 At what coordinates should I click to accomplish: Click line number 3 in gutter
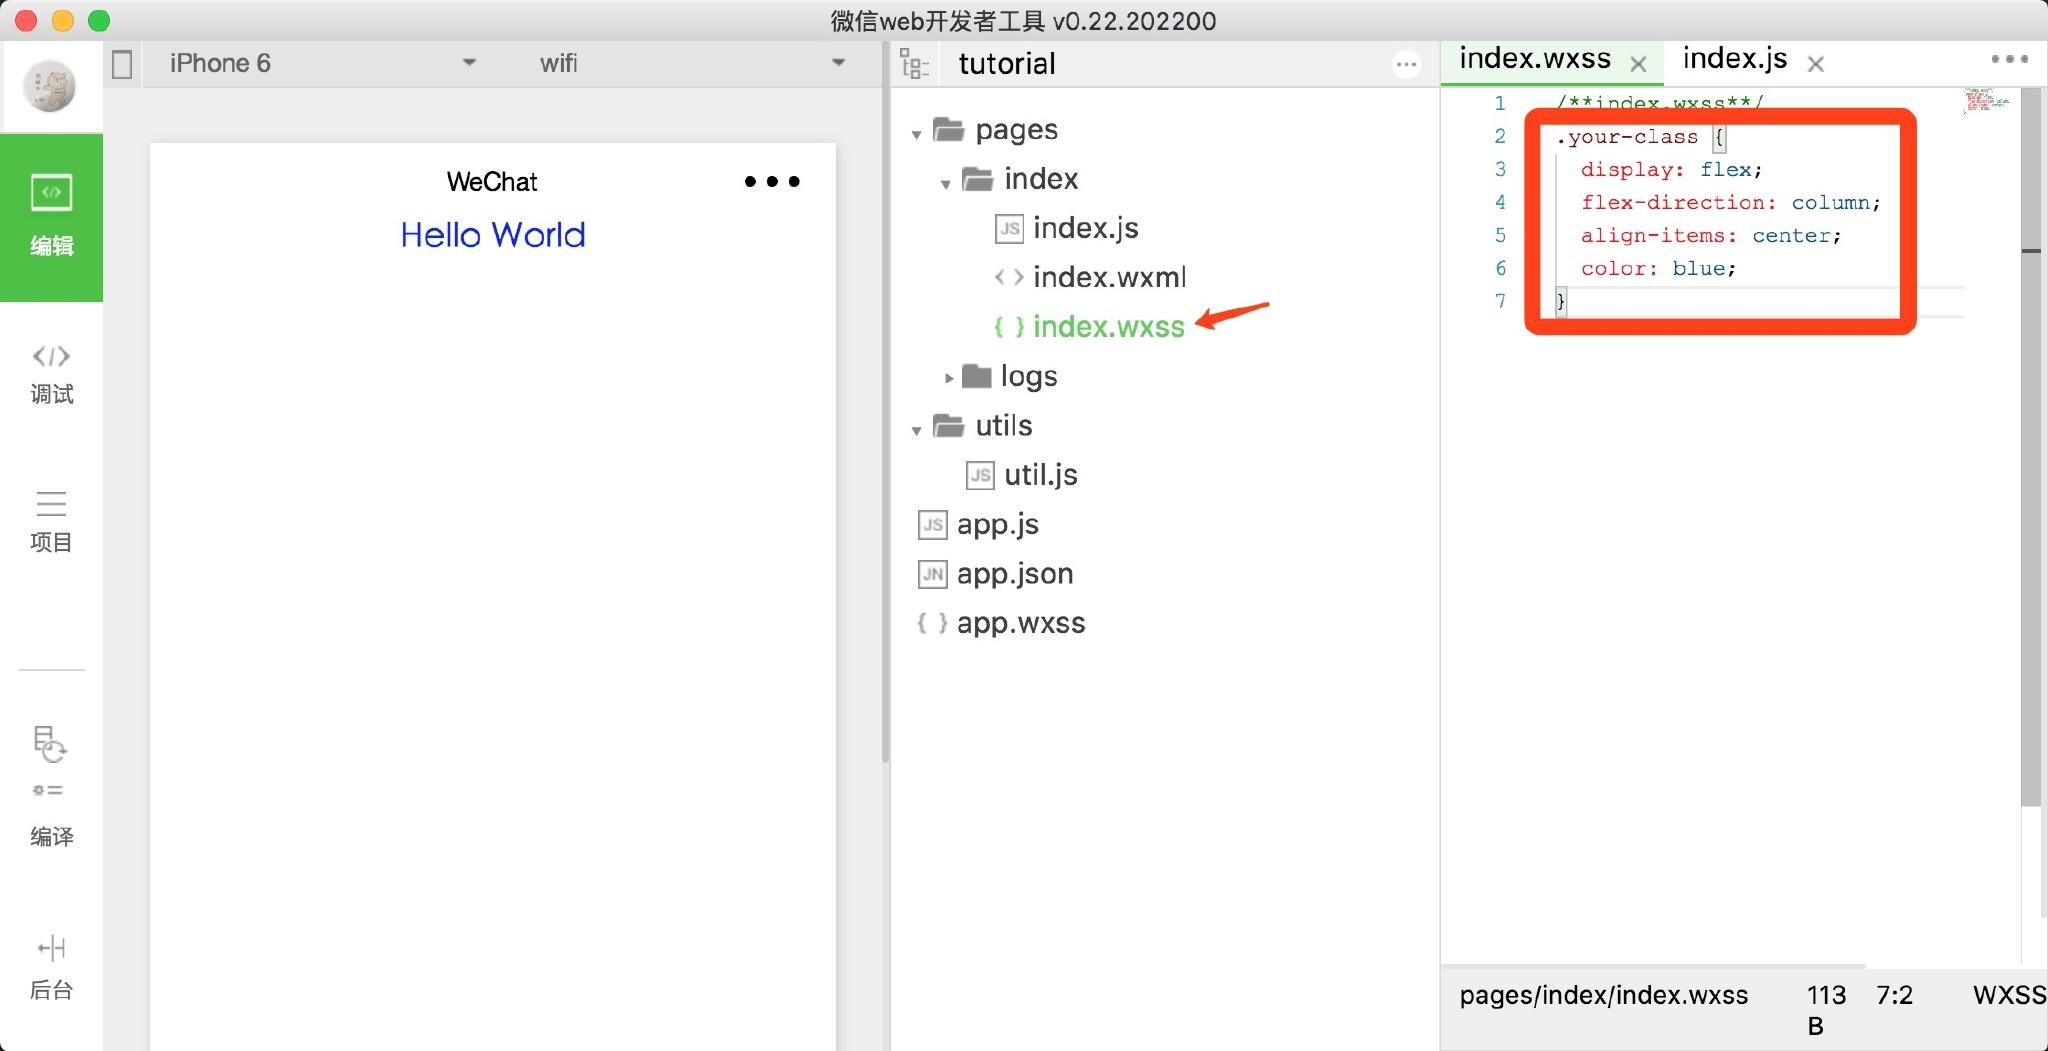(1500, 169)
